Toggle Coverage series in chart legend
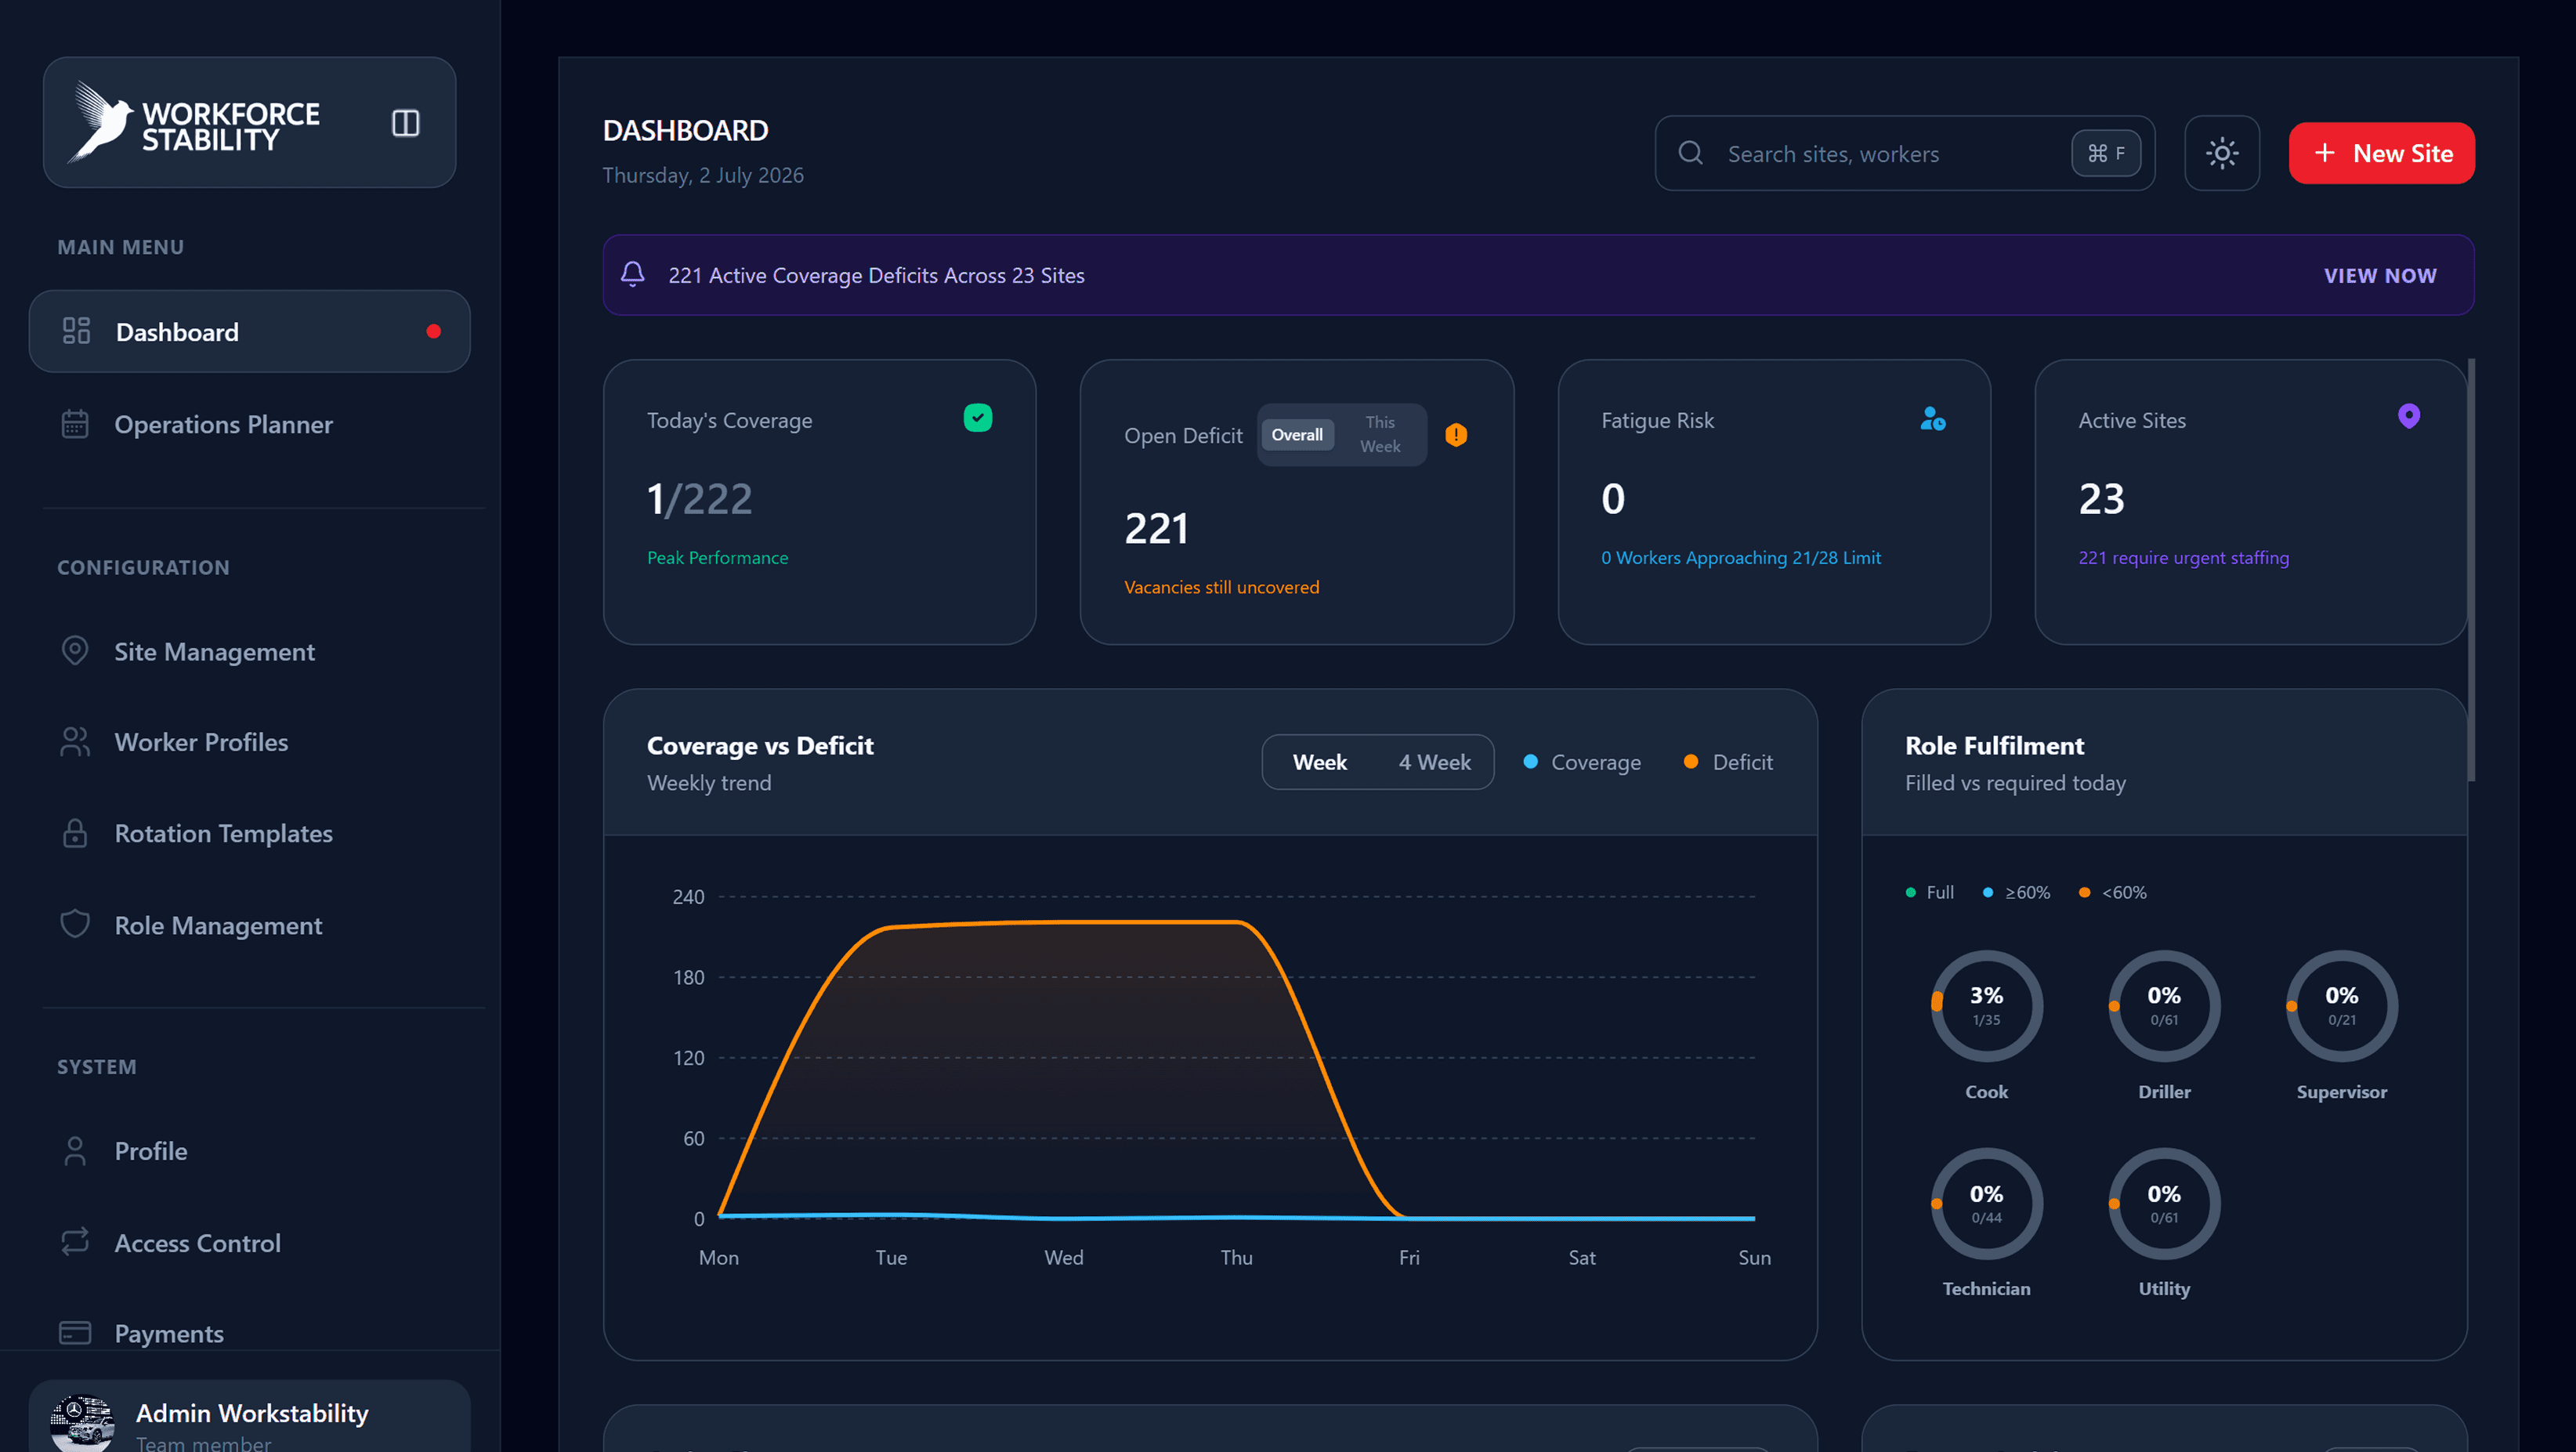This screenshot has height=1452, width=2576. pos(1582,762)
